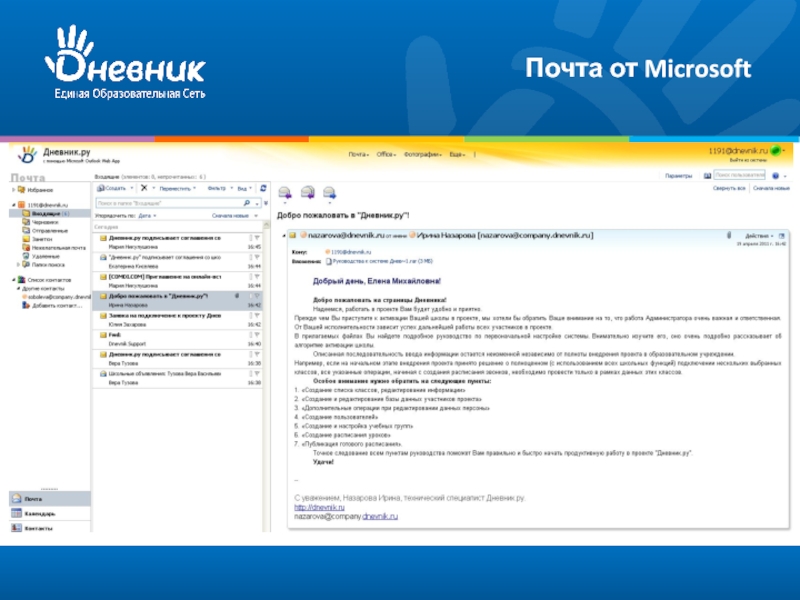Open message in separate window icon

coord(782,236)
